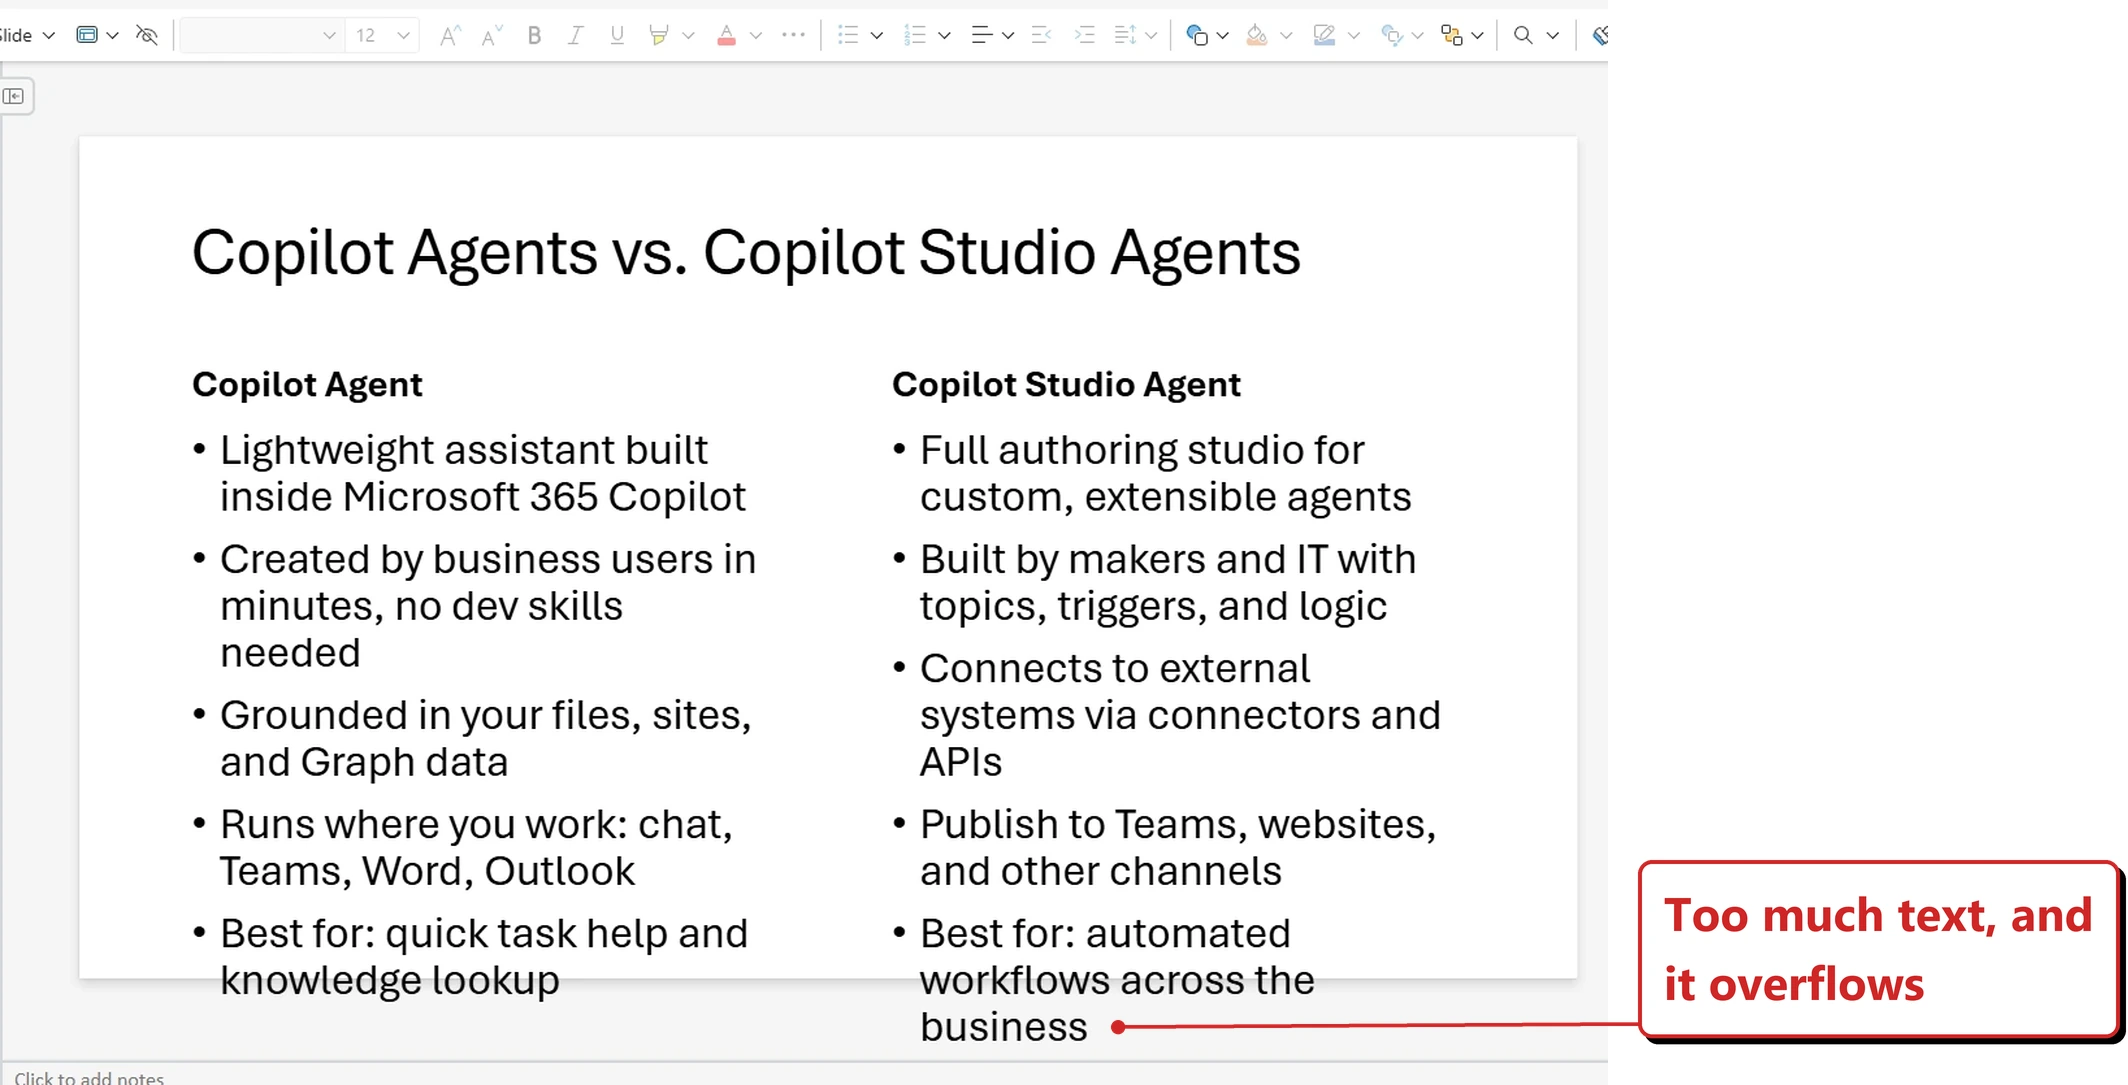Open more font options ellipsis
The height and width of the screenshot is (1085, 2128).
[793, 35]
